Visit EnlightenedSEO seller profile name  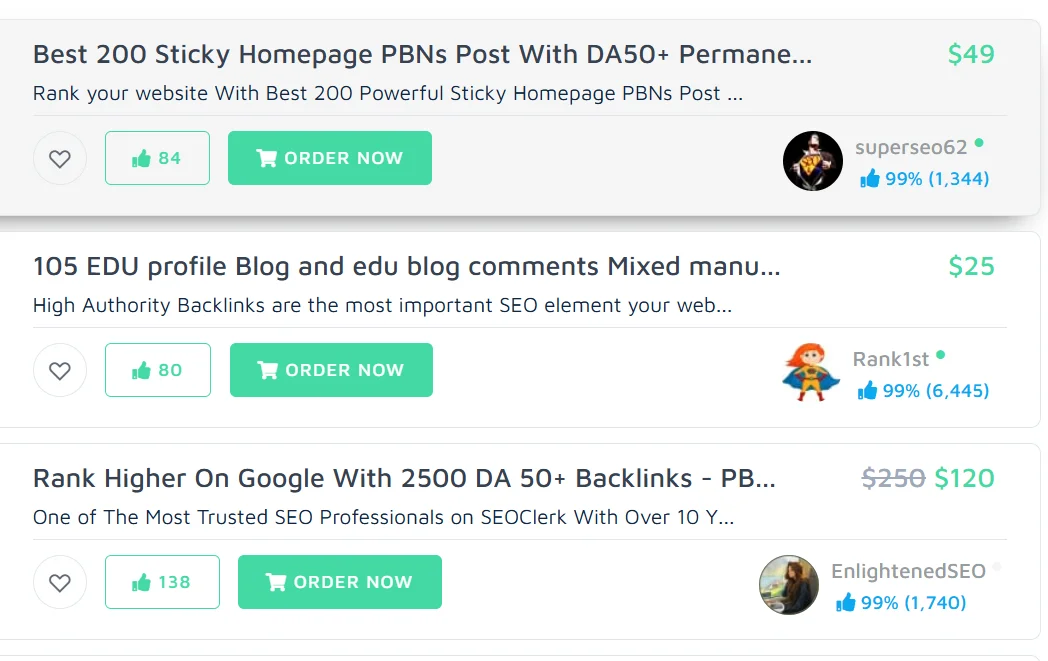click(x=908, y=571)
